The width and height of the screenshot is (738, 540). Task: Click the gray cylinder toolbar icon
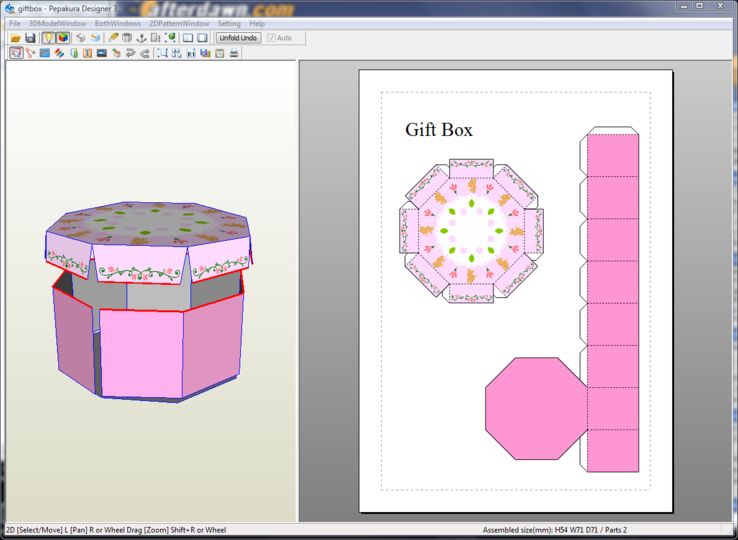[127, 38]
